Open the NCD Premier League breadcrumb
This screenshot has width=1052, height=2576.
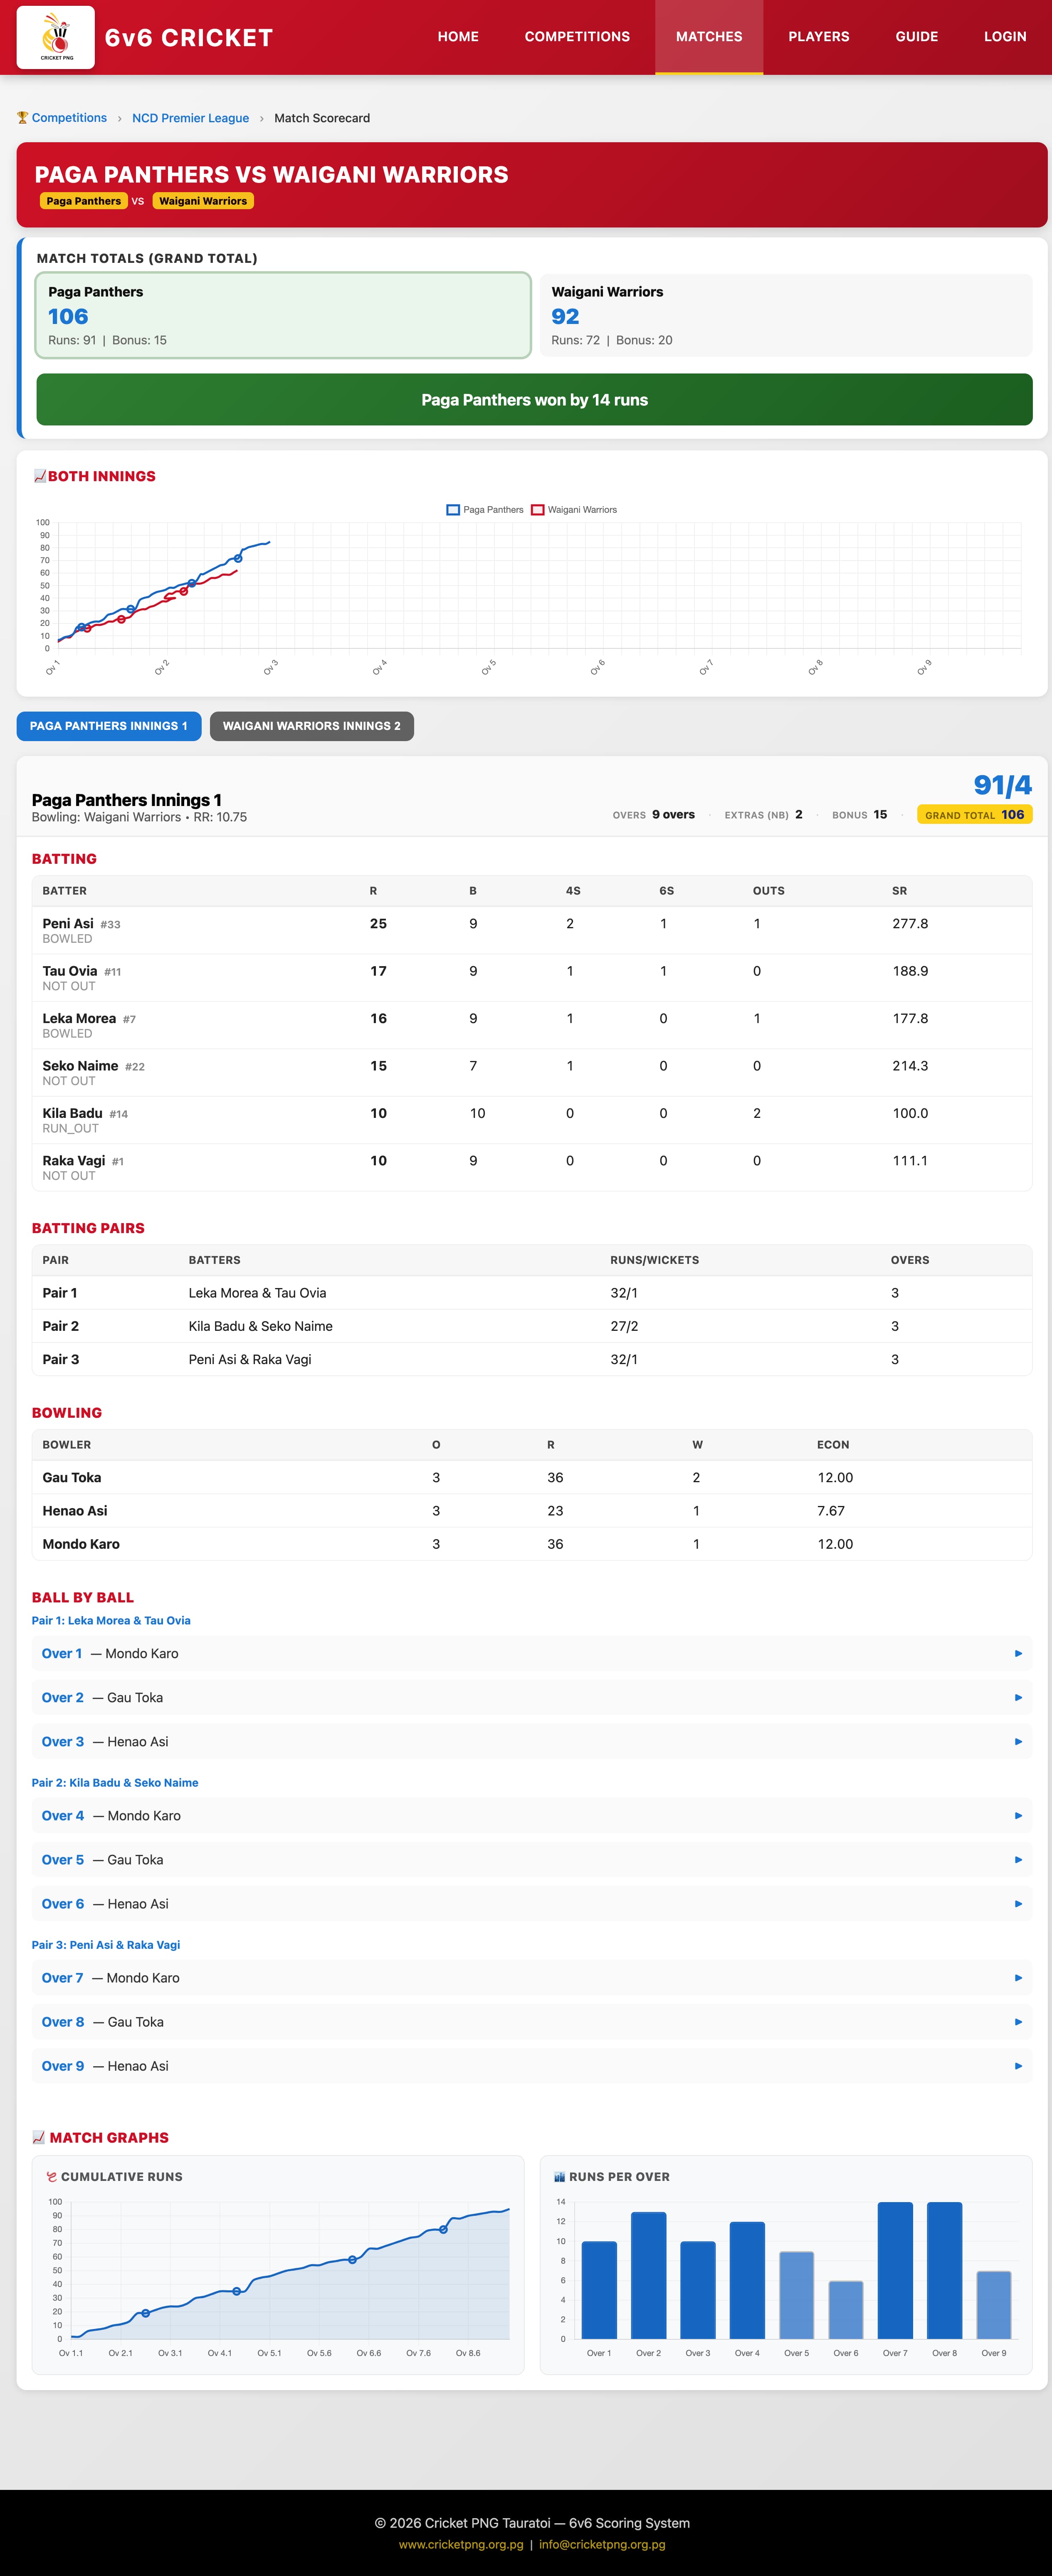(x=191, y=118)
